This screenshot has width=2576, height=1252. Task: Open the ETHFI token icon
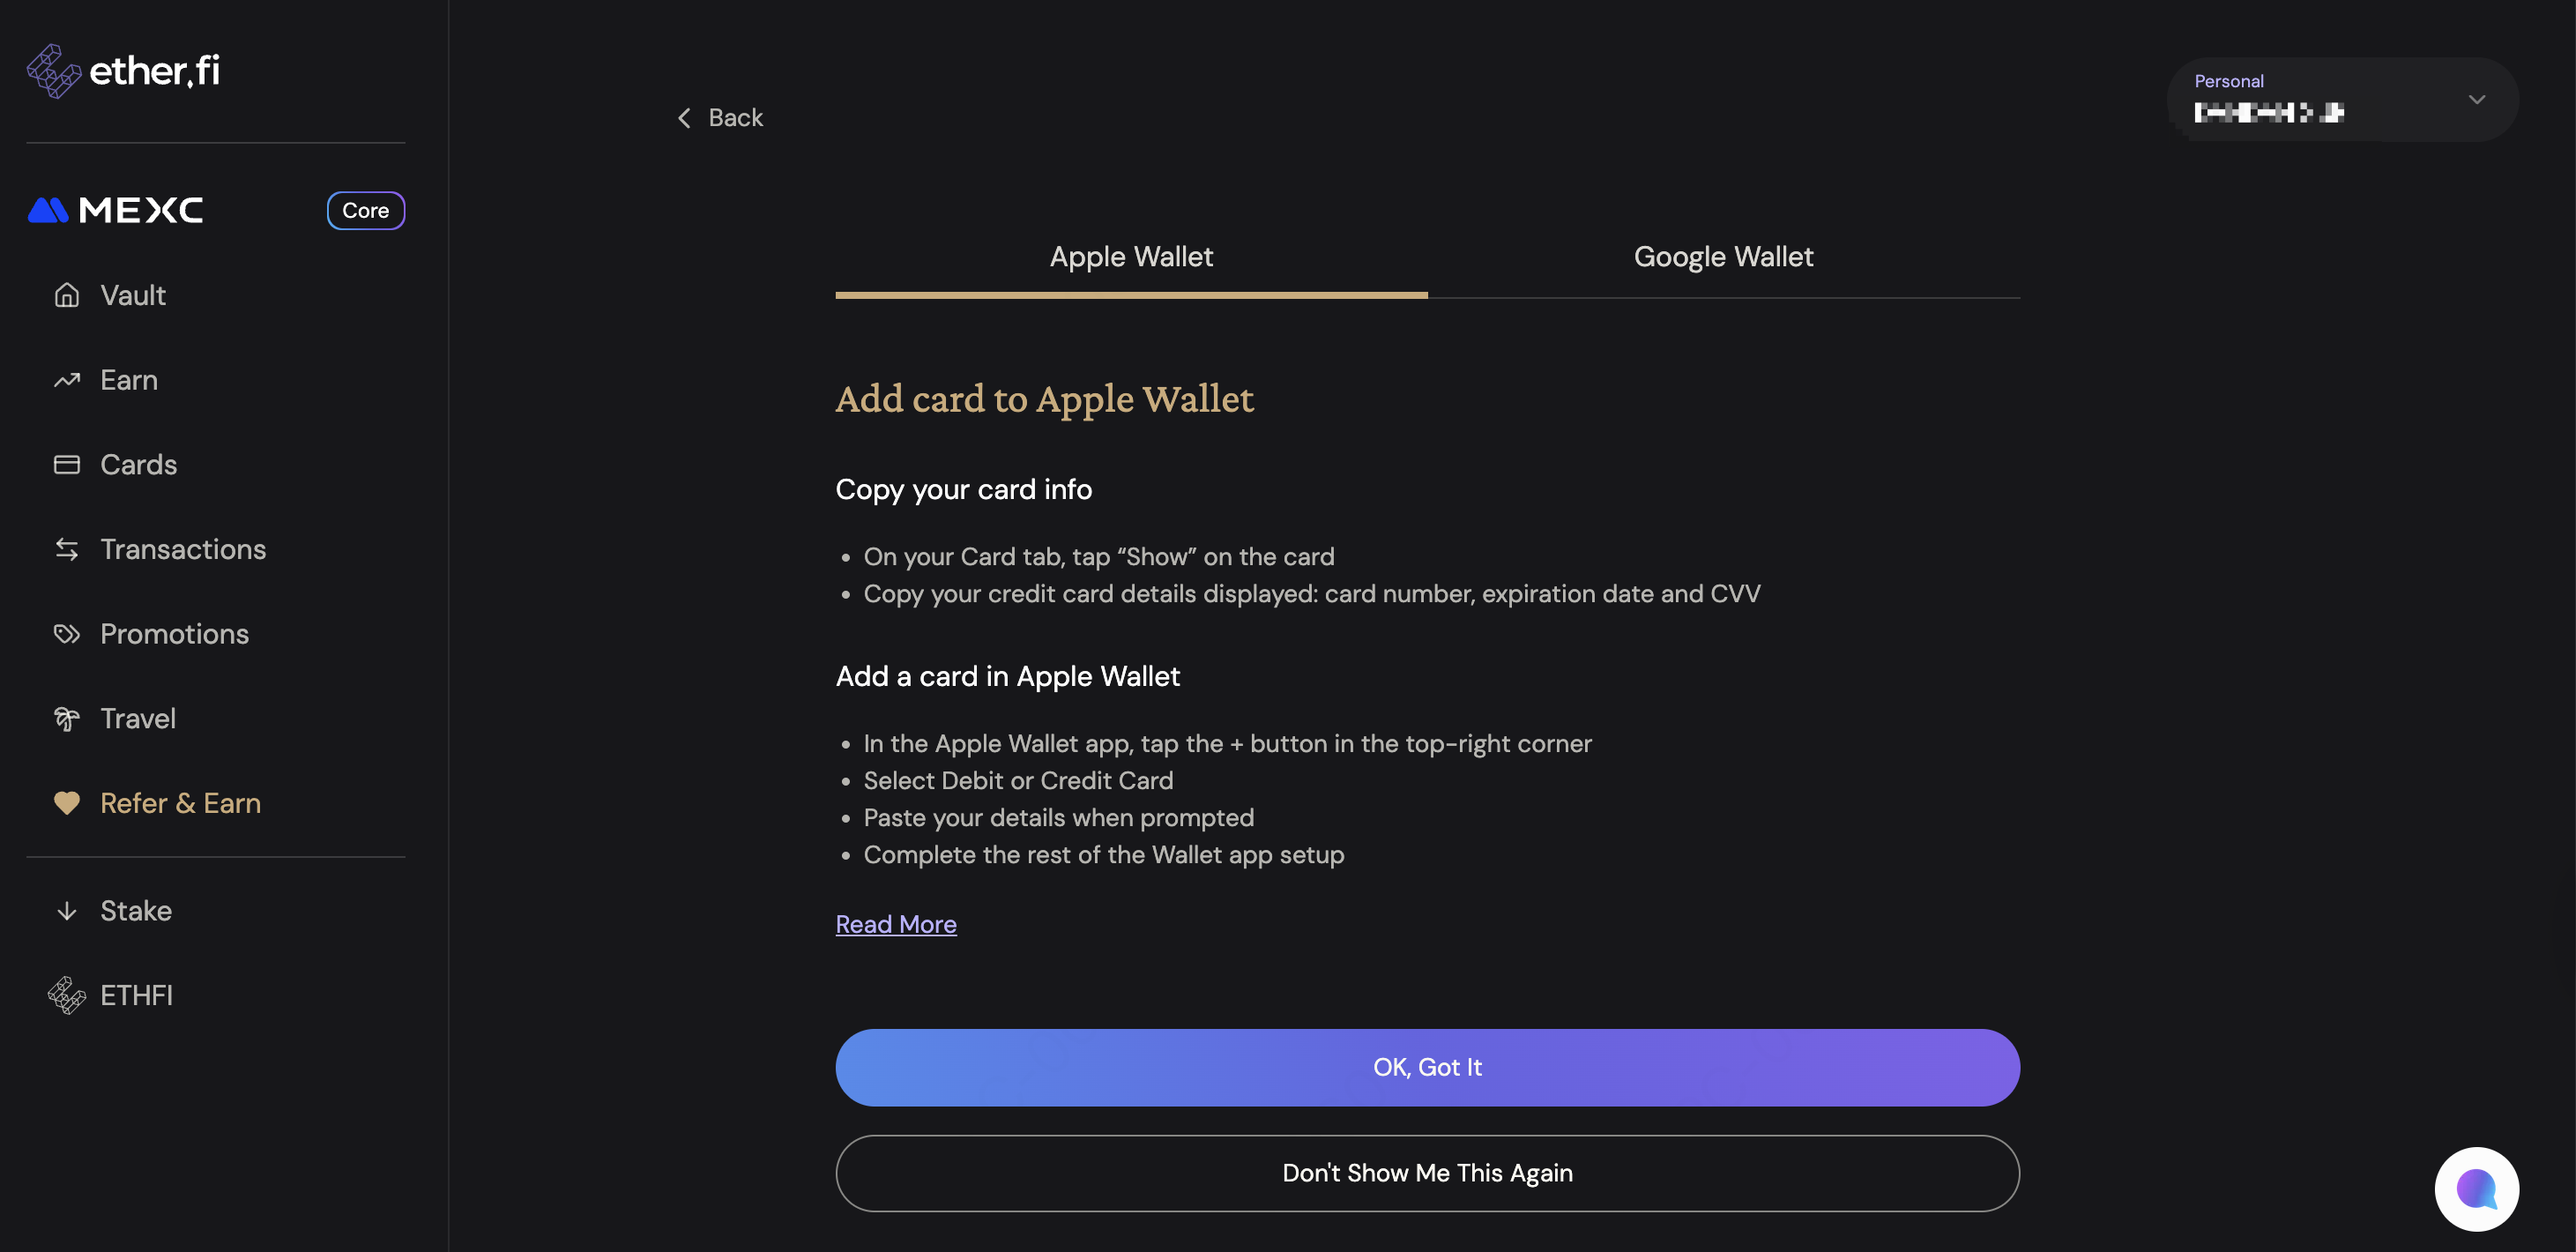point(67,995)
